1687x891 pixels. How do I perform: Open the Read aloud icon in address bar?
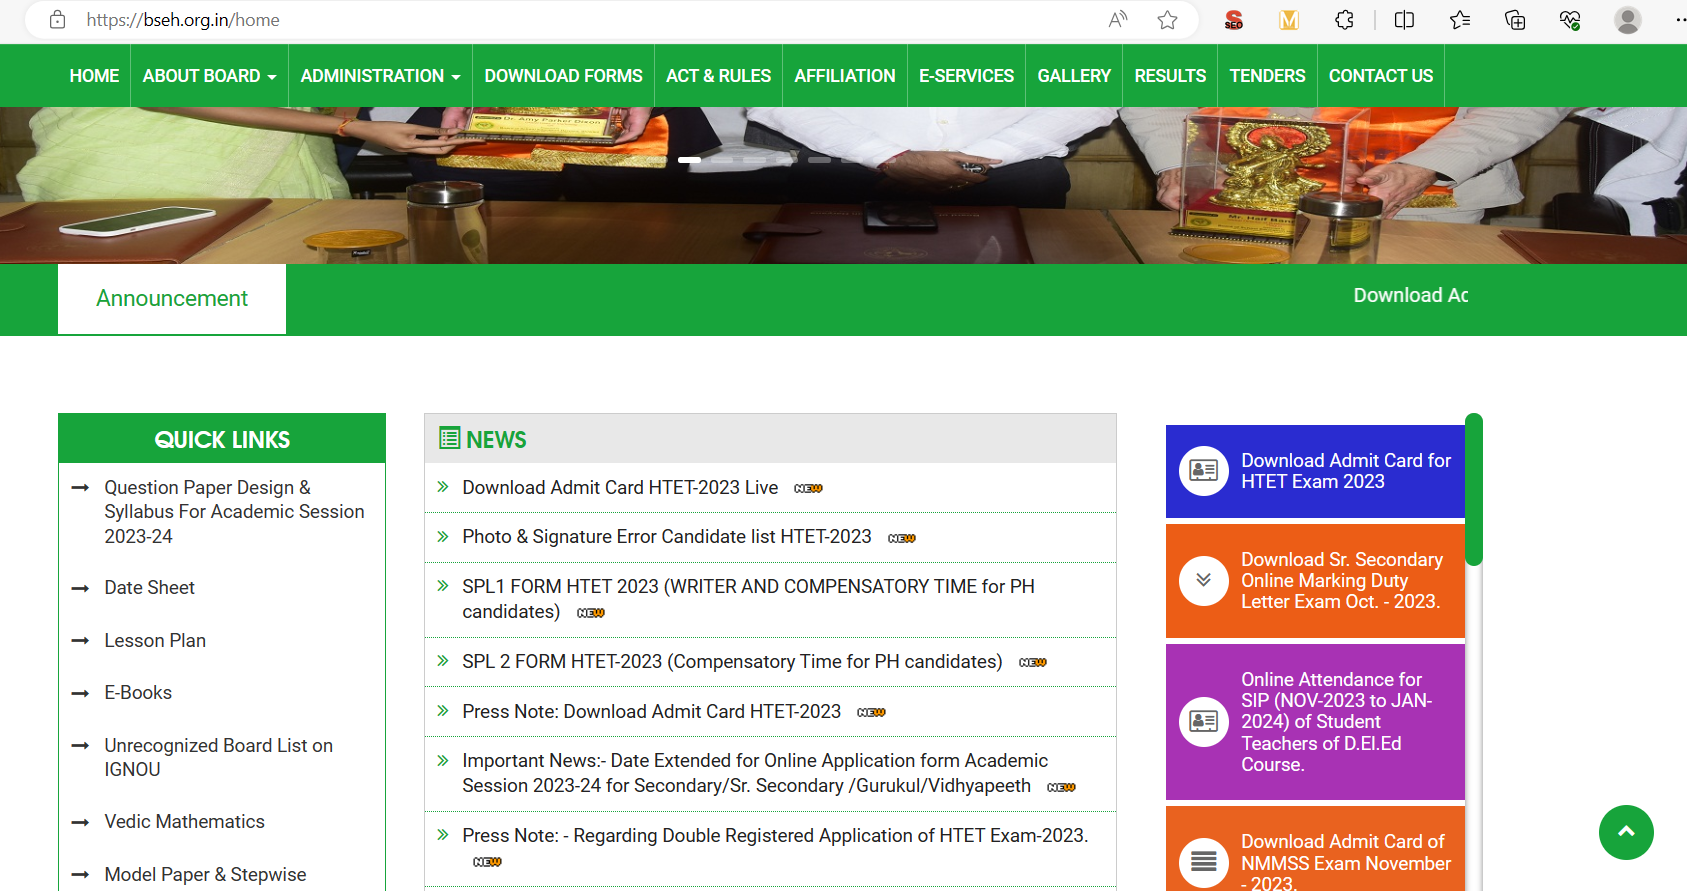(1118, 20)
